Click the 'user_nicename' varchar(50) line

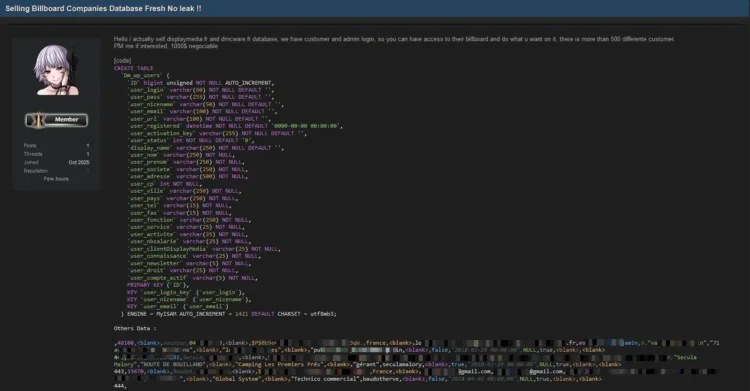pyautogui.click(x=206, y=104)
